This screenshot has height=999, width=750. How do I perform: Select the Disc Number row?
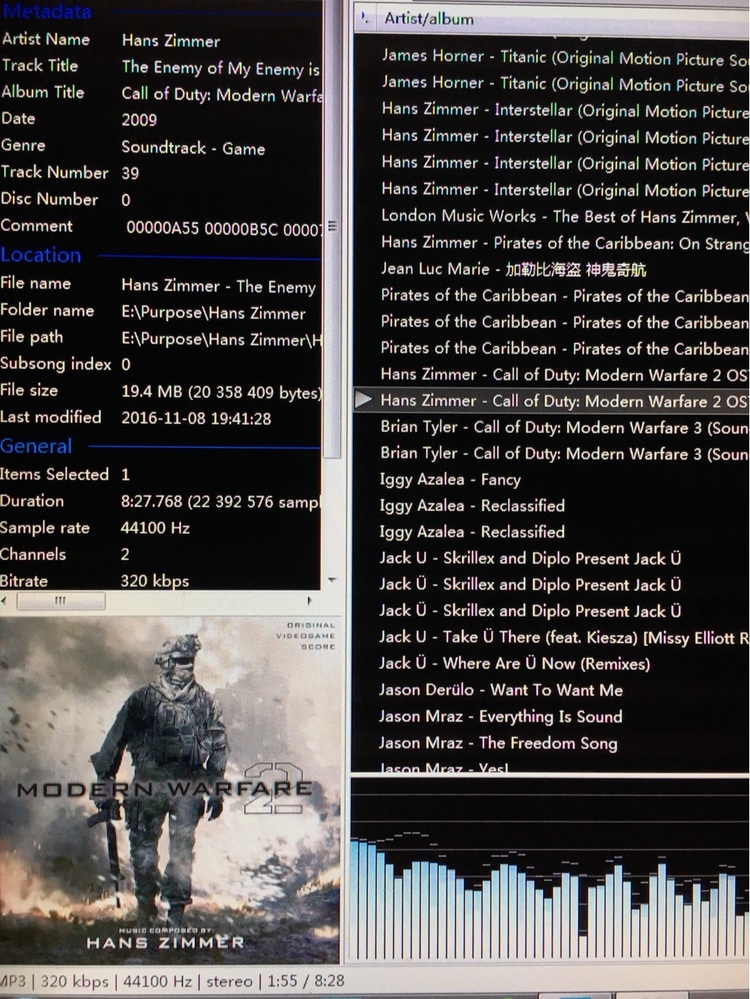[161, 199]
